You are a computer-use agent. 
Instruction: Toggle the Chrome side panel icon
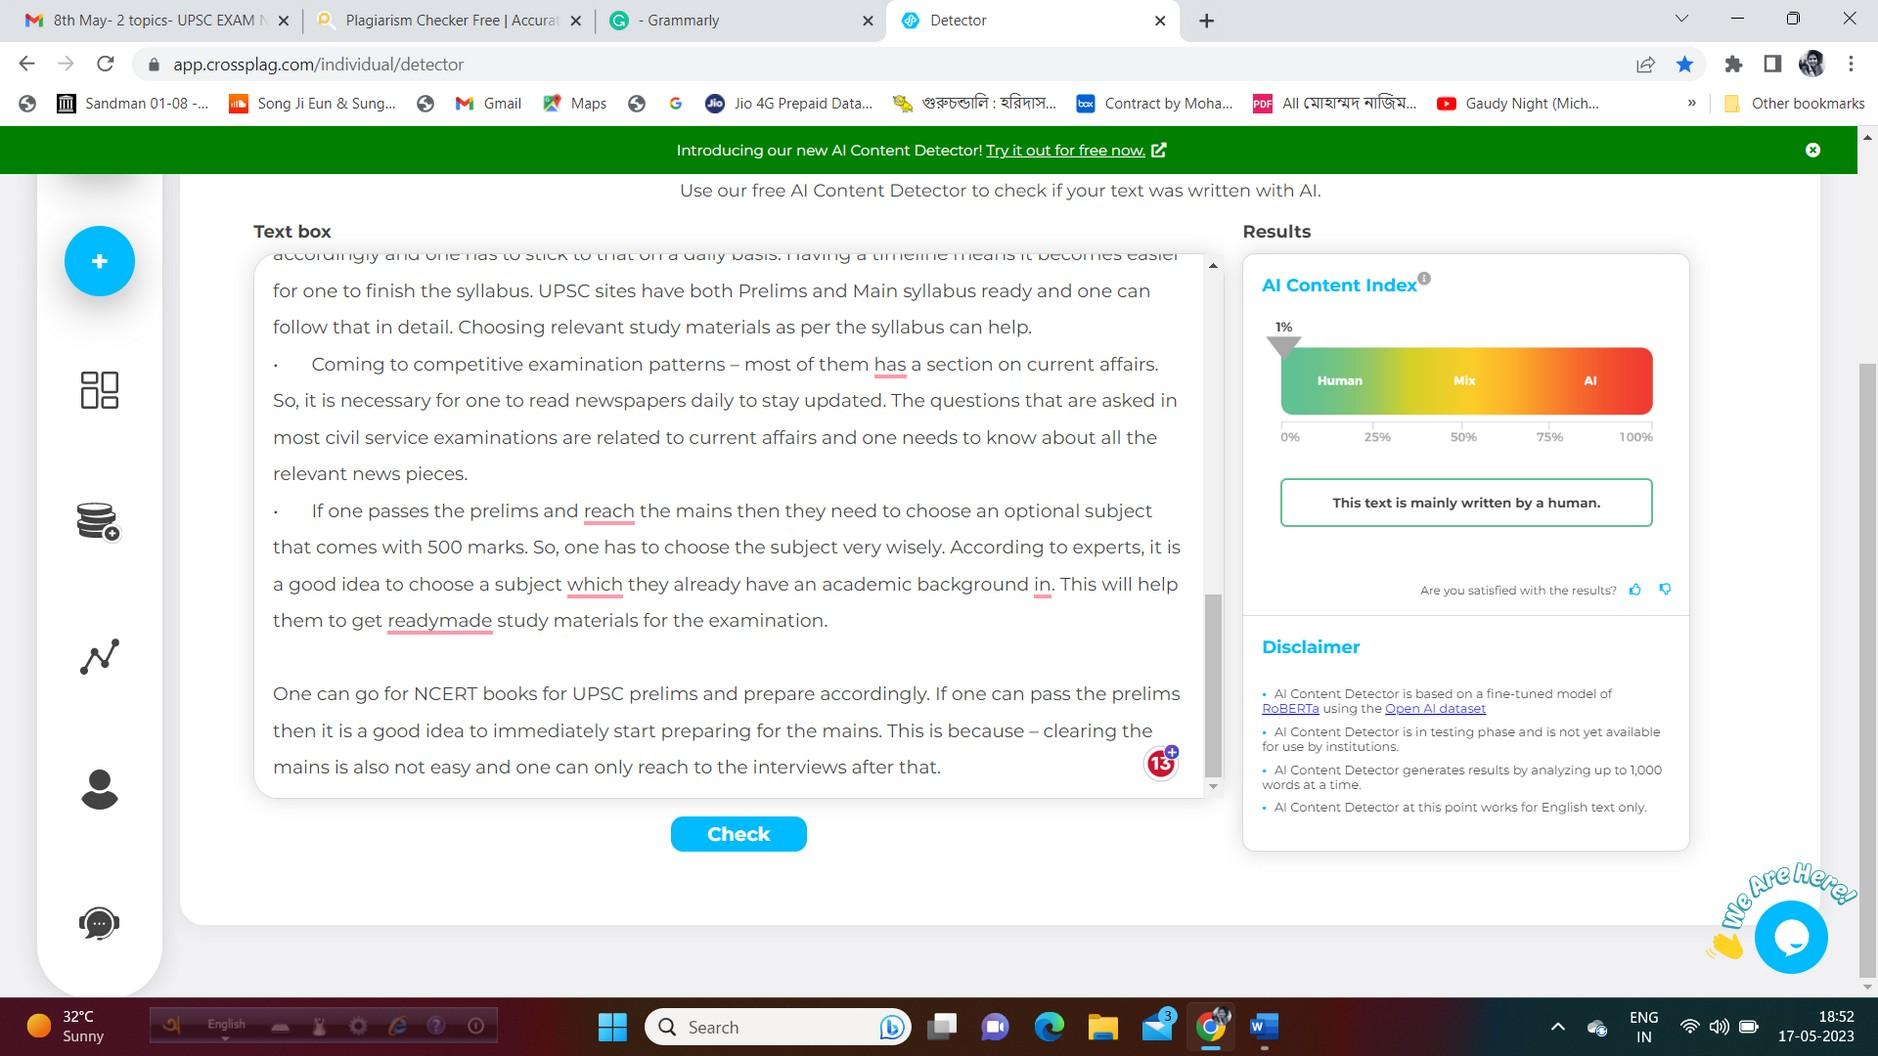[1772, 64]
